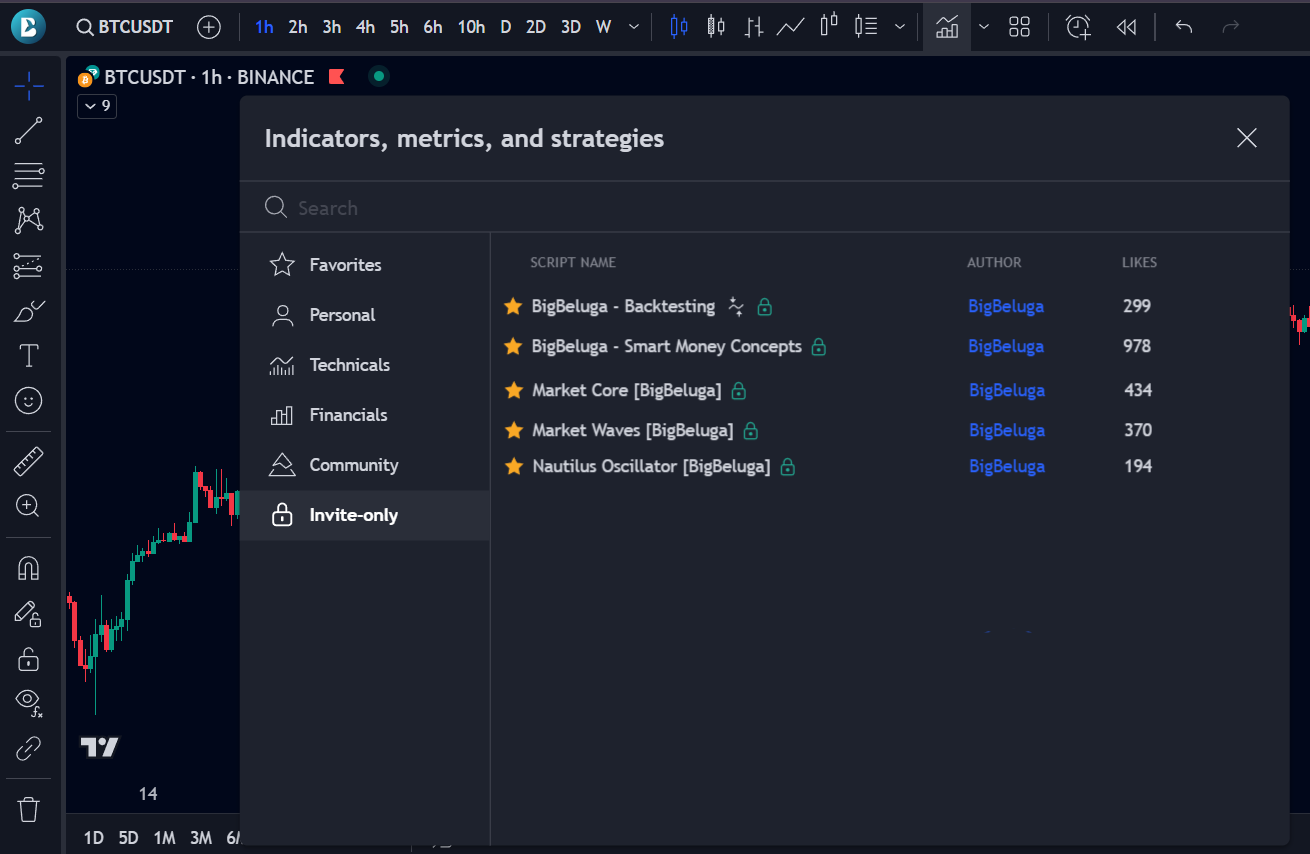Select the crosshair cursor tool

point(29,86)
